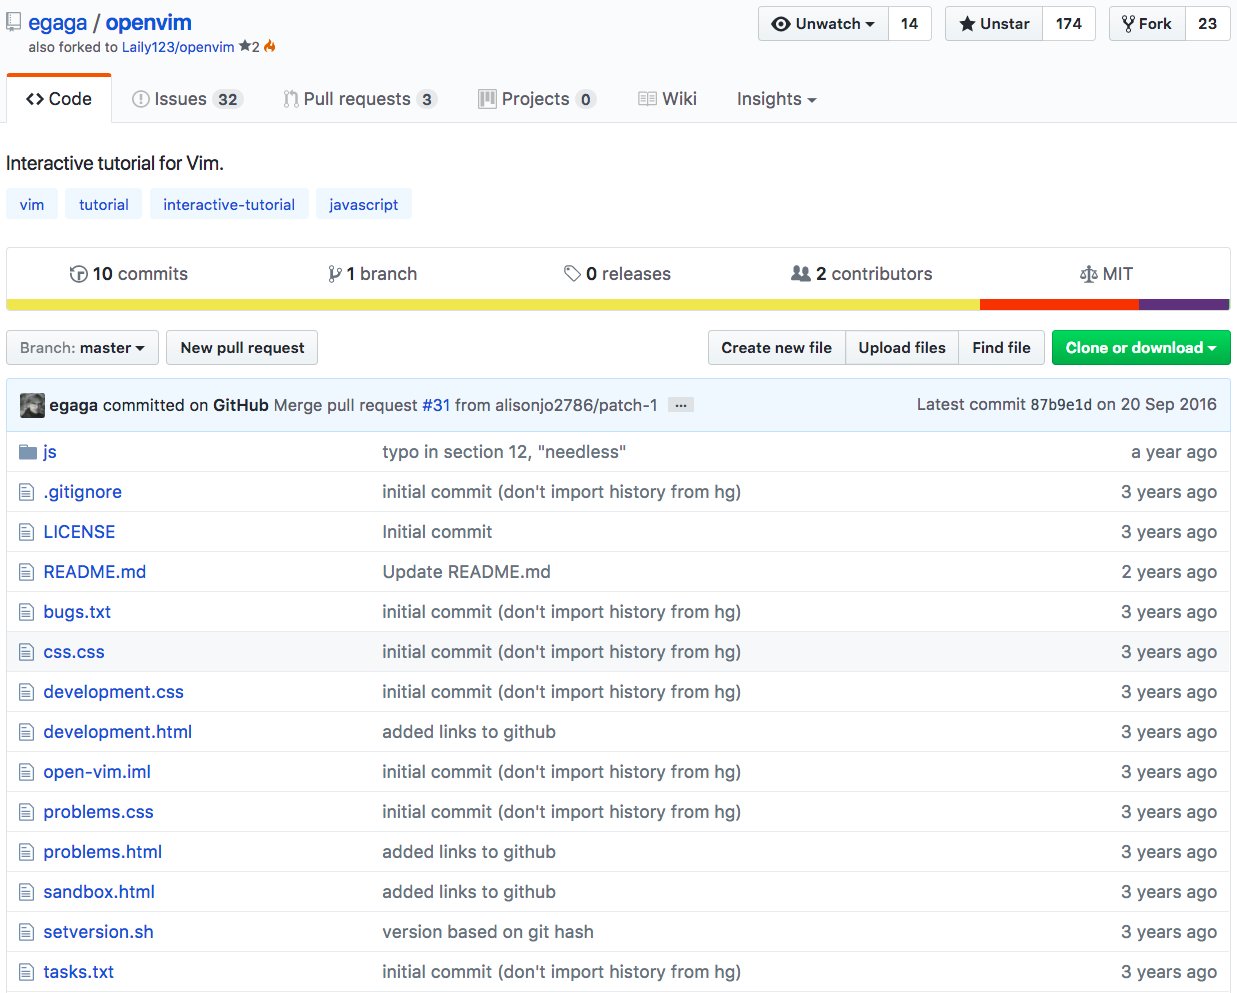
Task: Switch to the Issues tab
Action: pos(187,99)
